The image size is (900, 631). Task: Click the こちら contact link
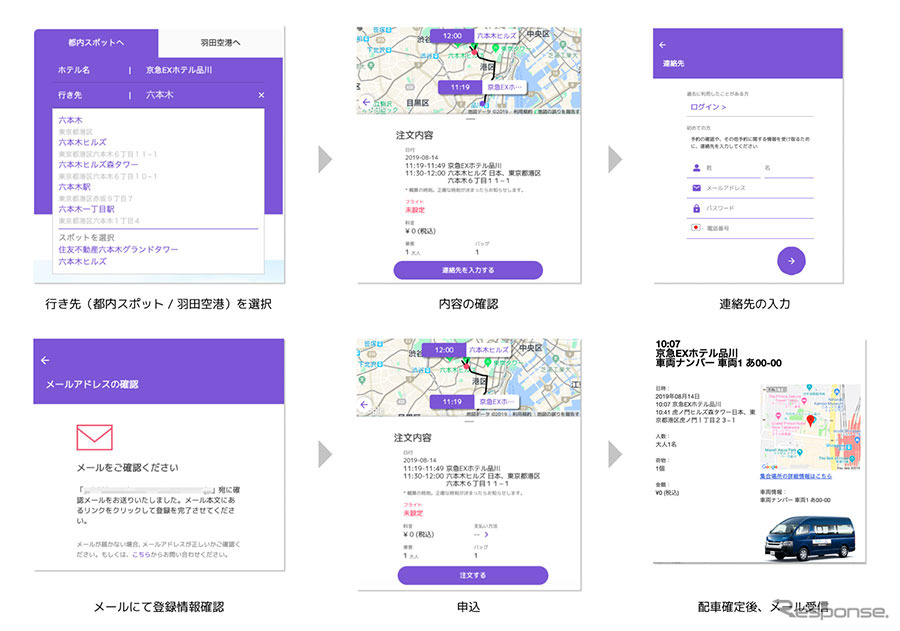140,552
